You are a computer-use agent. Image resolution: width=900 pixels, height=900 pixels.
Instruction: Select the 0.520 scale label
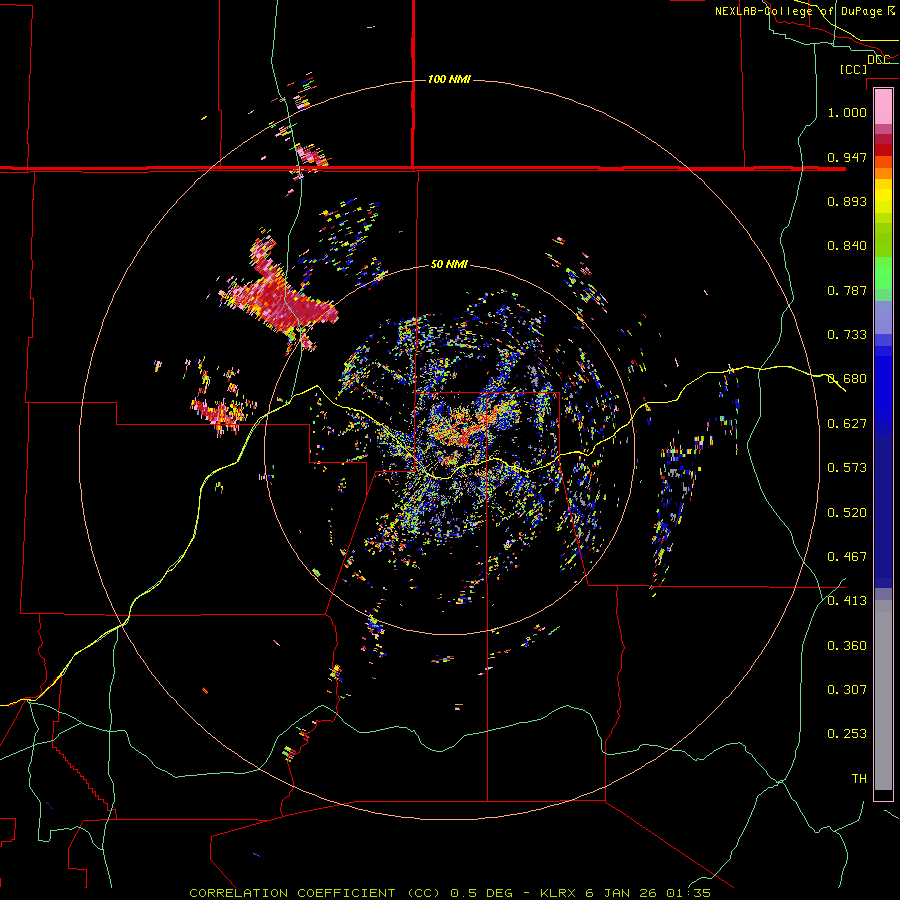click(x=847, y=512)
